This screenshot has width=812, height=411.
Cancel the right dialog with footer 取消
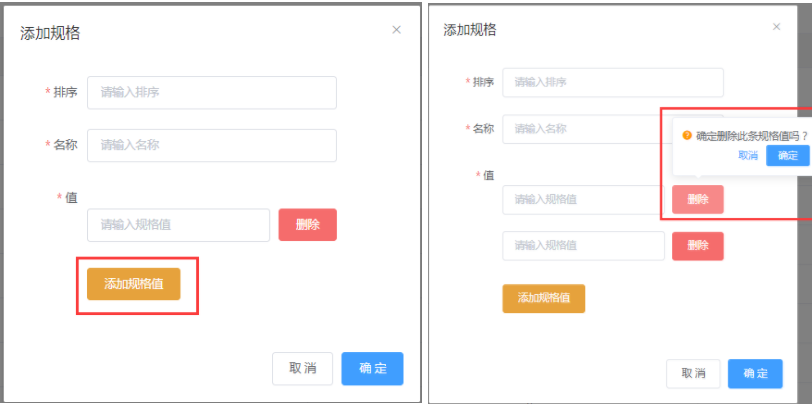[x=693, y=373]
